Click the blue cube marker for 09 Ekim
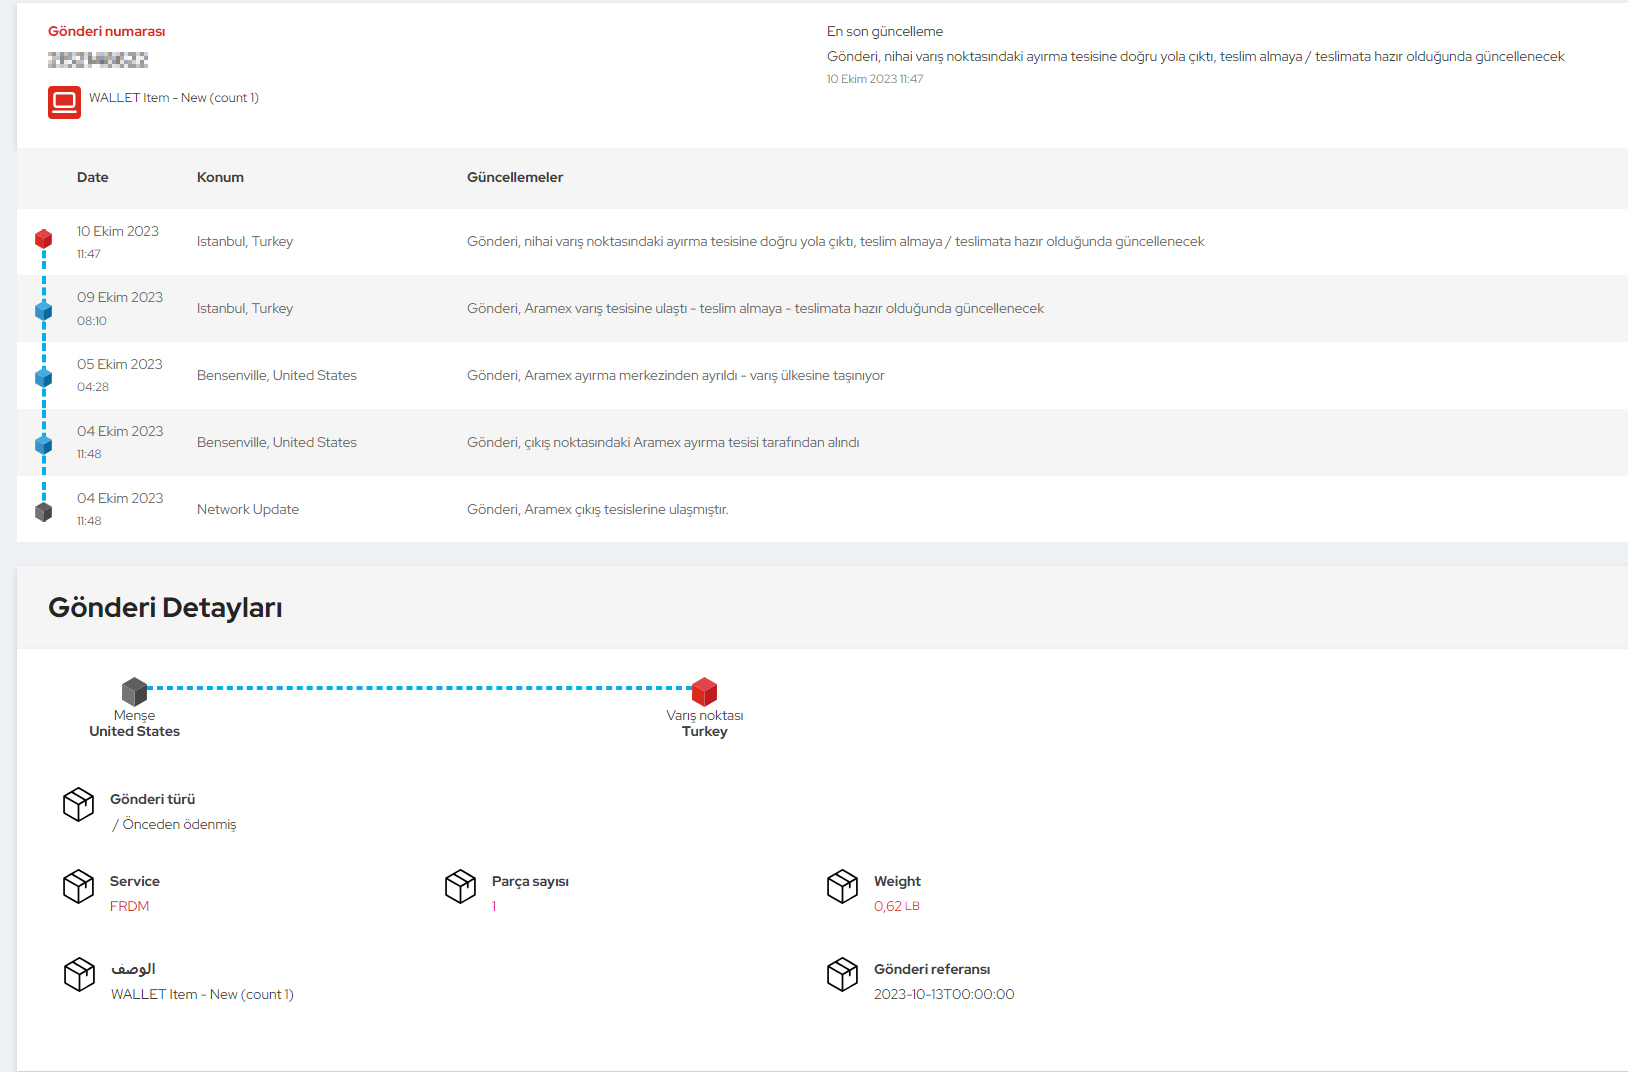1628x1072 pixels. tap(43, 311)
